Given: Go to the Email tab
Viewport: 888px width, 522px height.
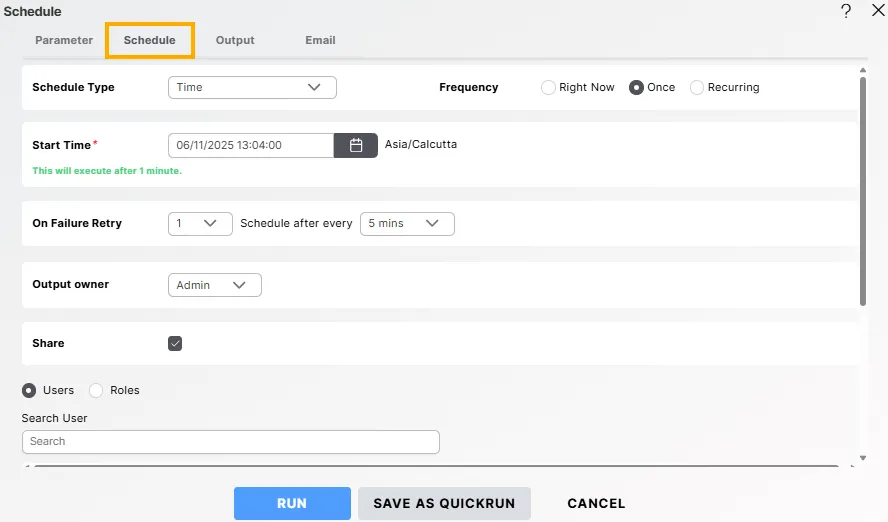Looking at the screenshot, I should coord(320,41).
